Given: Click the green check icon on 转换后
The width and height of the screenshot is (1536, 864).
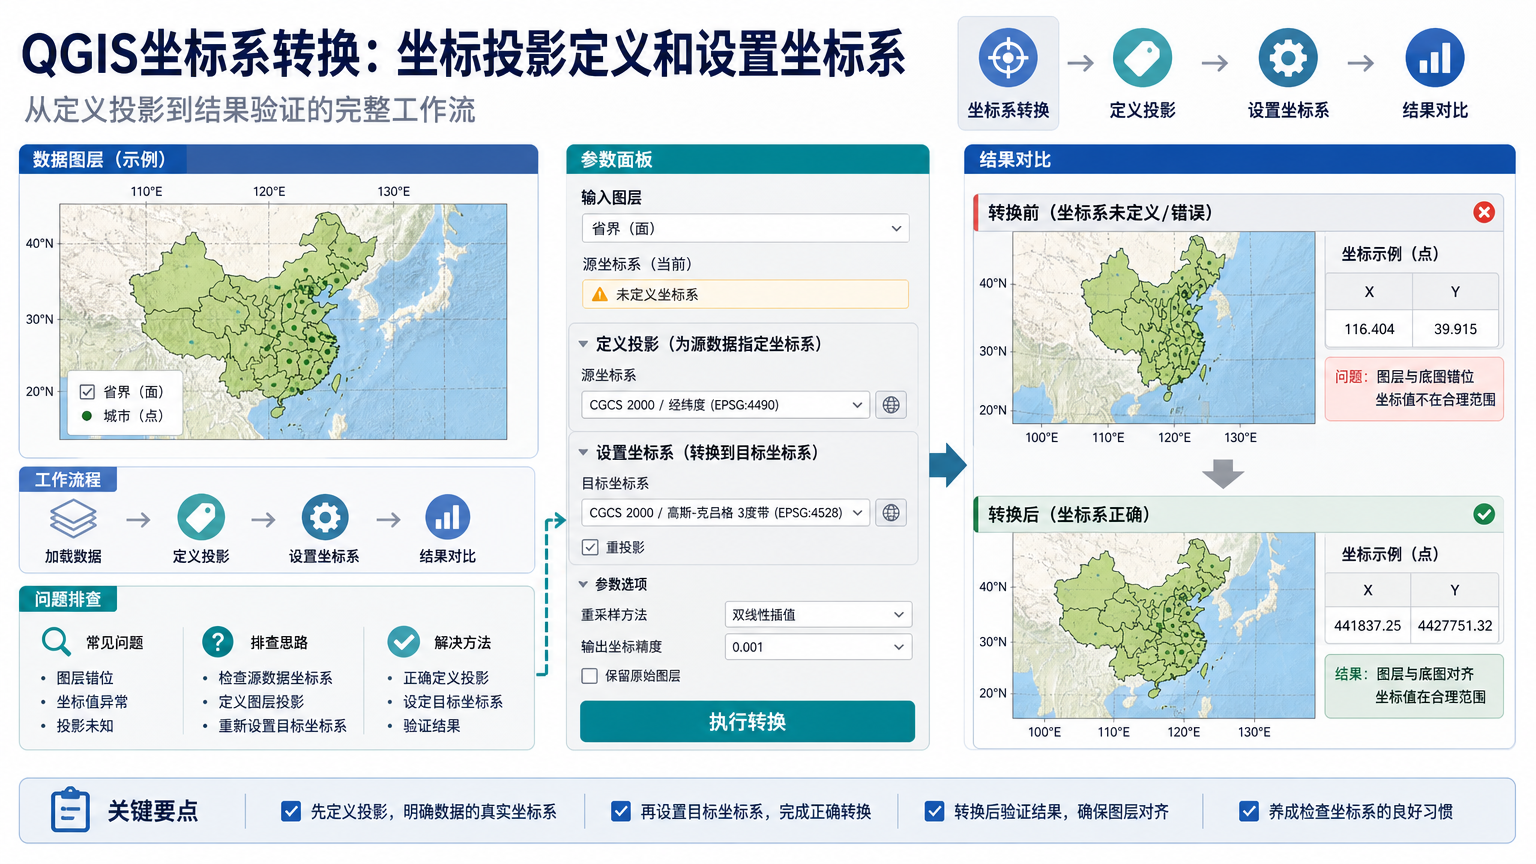Looking at the screenshot, I should click(x=1484, y=514).
